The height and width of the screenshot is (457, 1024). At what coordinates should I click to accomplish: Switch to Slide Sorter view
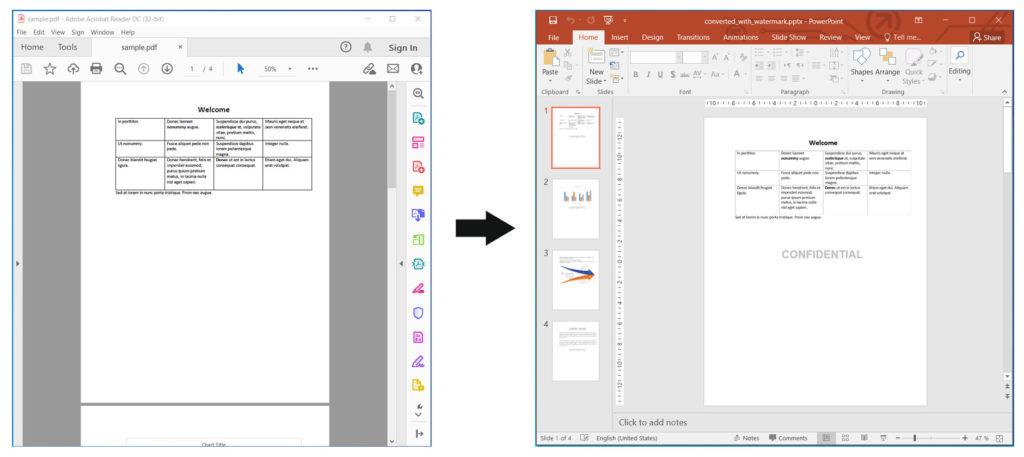[x=846, y=438]
